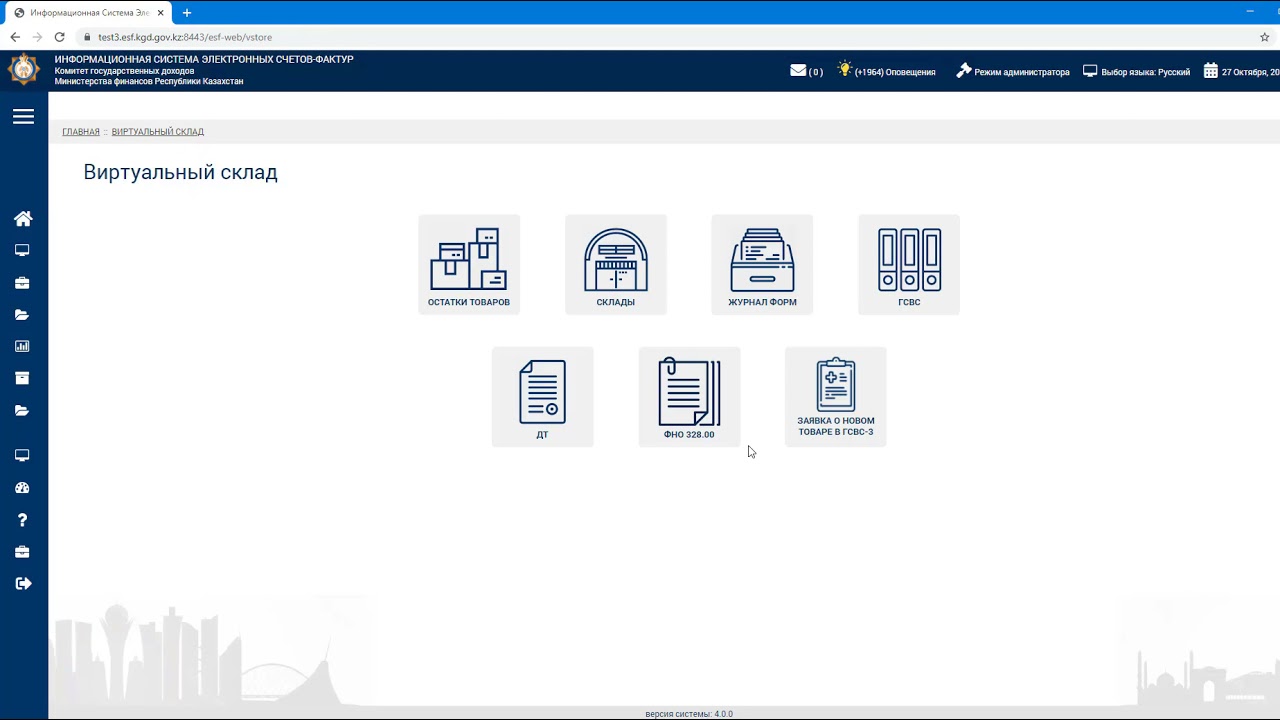Screen dimensions: 1280x720
Task: Bookmark the page with the star icon
Action: pos(1265,37)
